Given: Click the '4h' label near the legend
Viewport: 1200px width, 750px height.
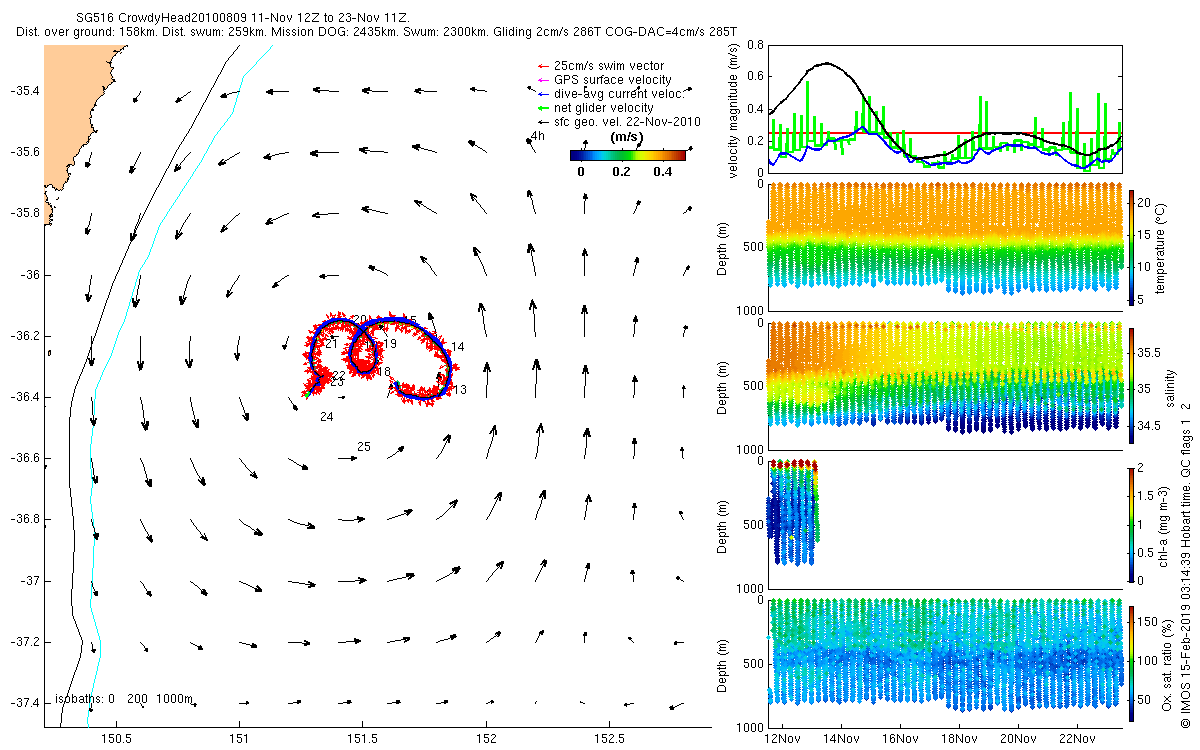Looking at the screenshot, I should click(538, 136).
